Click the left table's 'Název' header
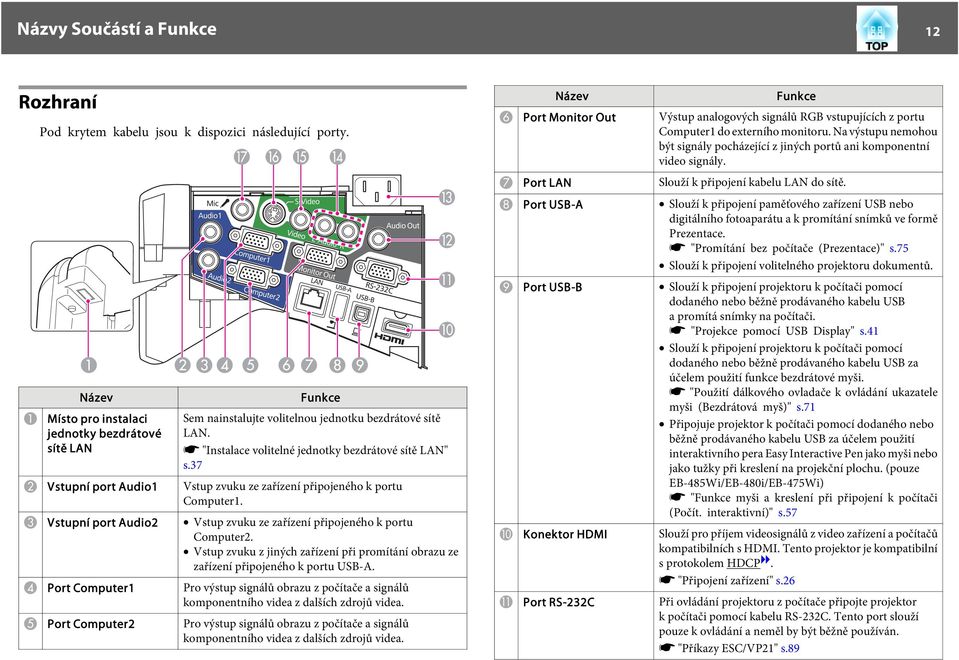Image resolution: width=959 pixels, height=660 pixels. click(x=97, y=398)
